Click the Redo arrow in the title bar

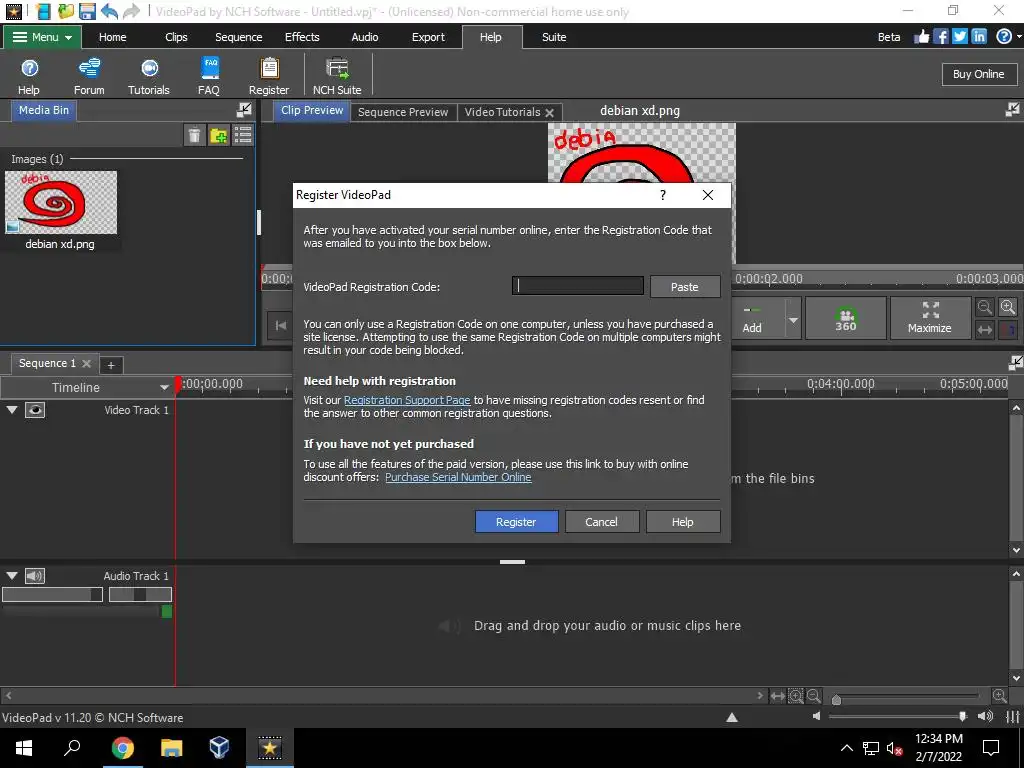[131, 11]
